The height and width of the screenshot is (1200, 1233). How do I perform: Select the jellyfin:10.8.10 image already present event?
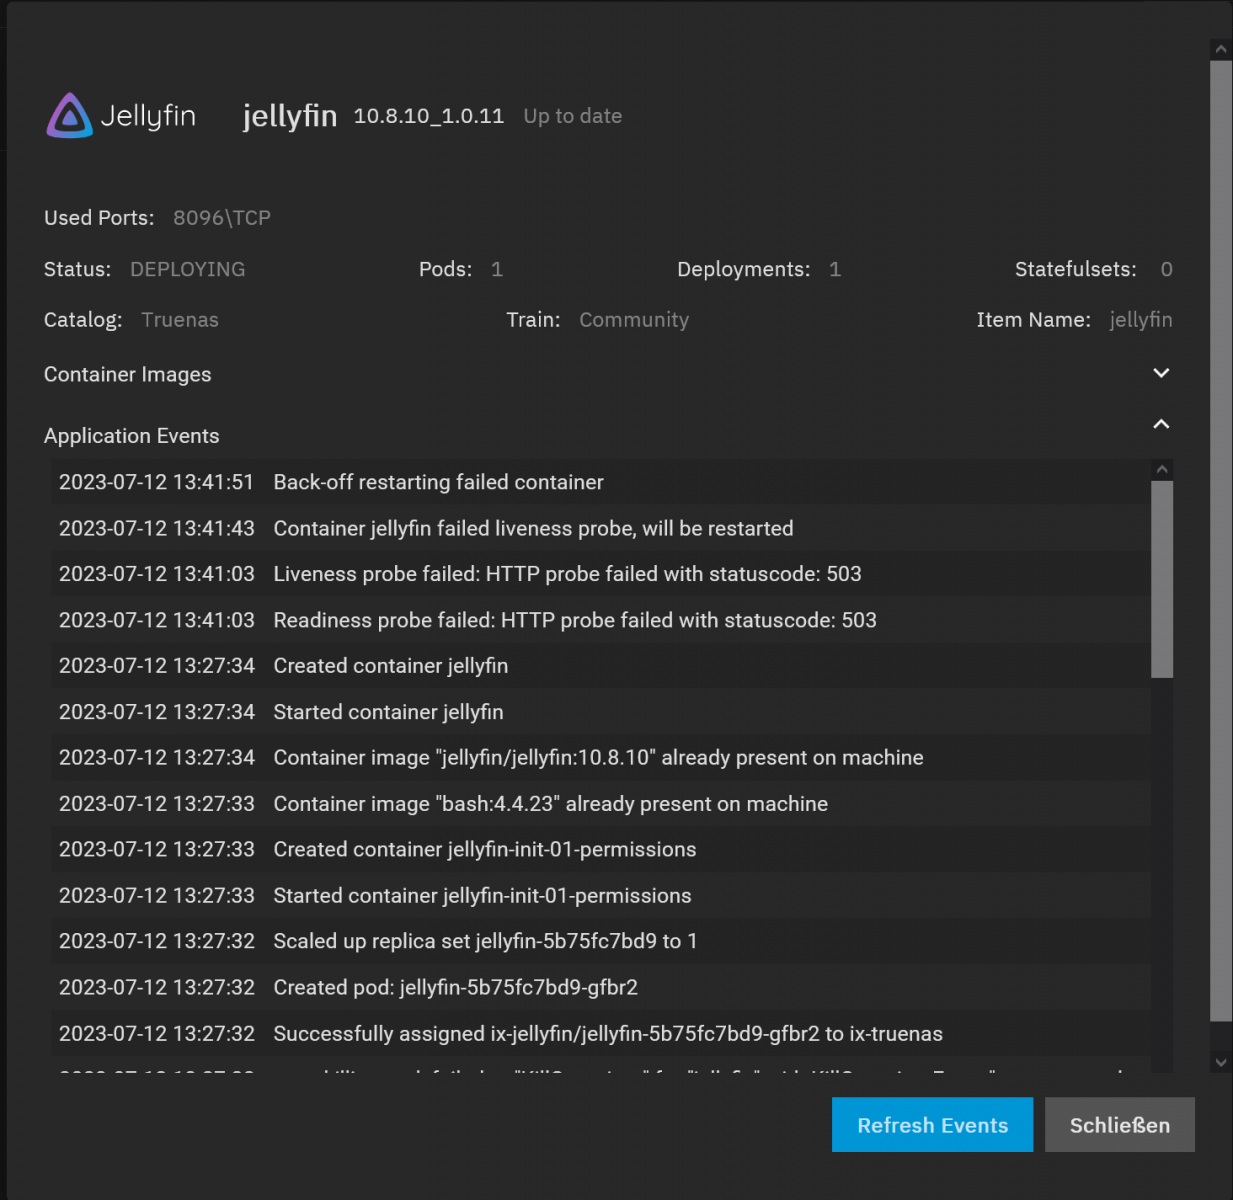click(600, 758)
